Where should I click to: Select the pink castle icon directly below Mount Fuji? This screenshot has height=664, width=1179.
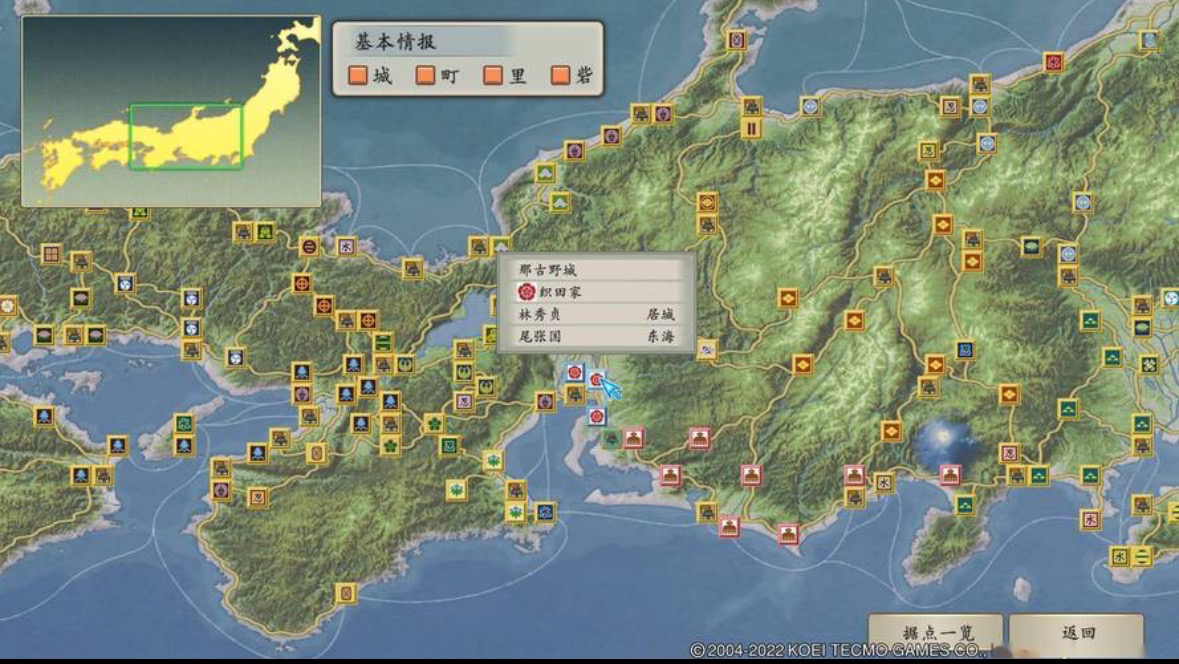point(949,476)
